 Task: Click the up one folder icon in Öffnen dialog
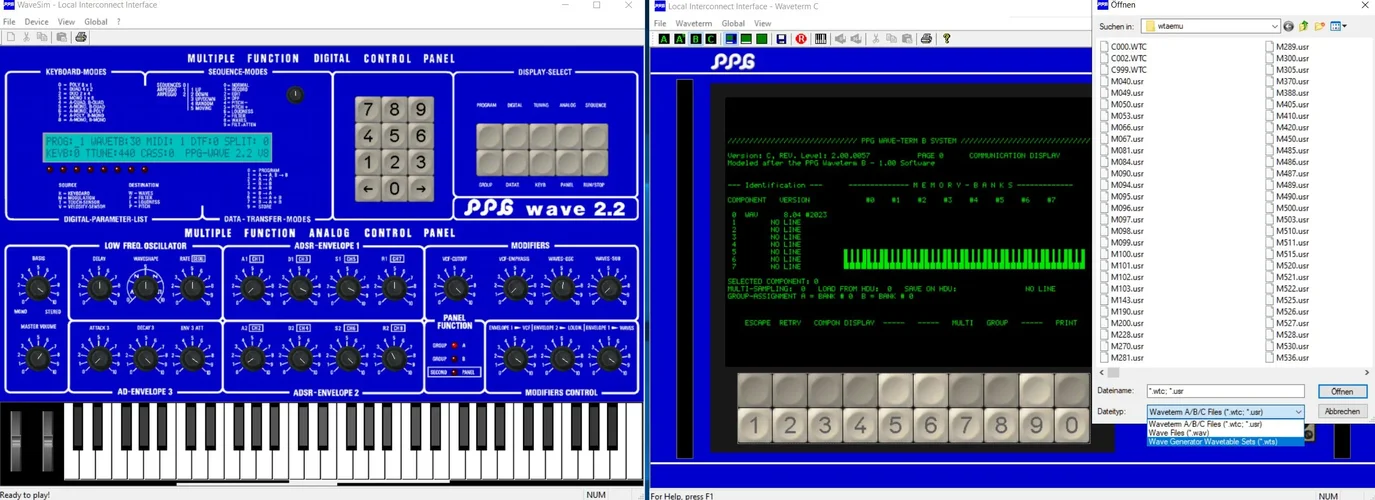(x=1304, y=26)
